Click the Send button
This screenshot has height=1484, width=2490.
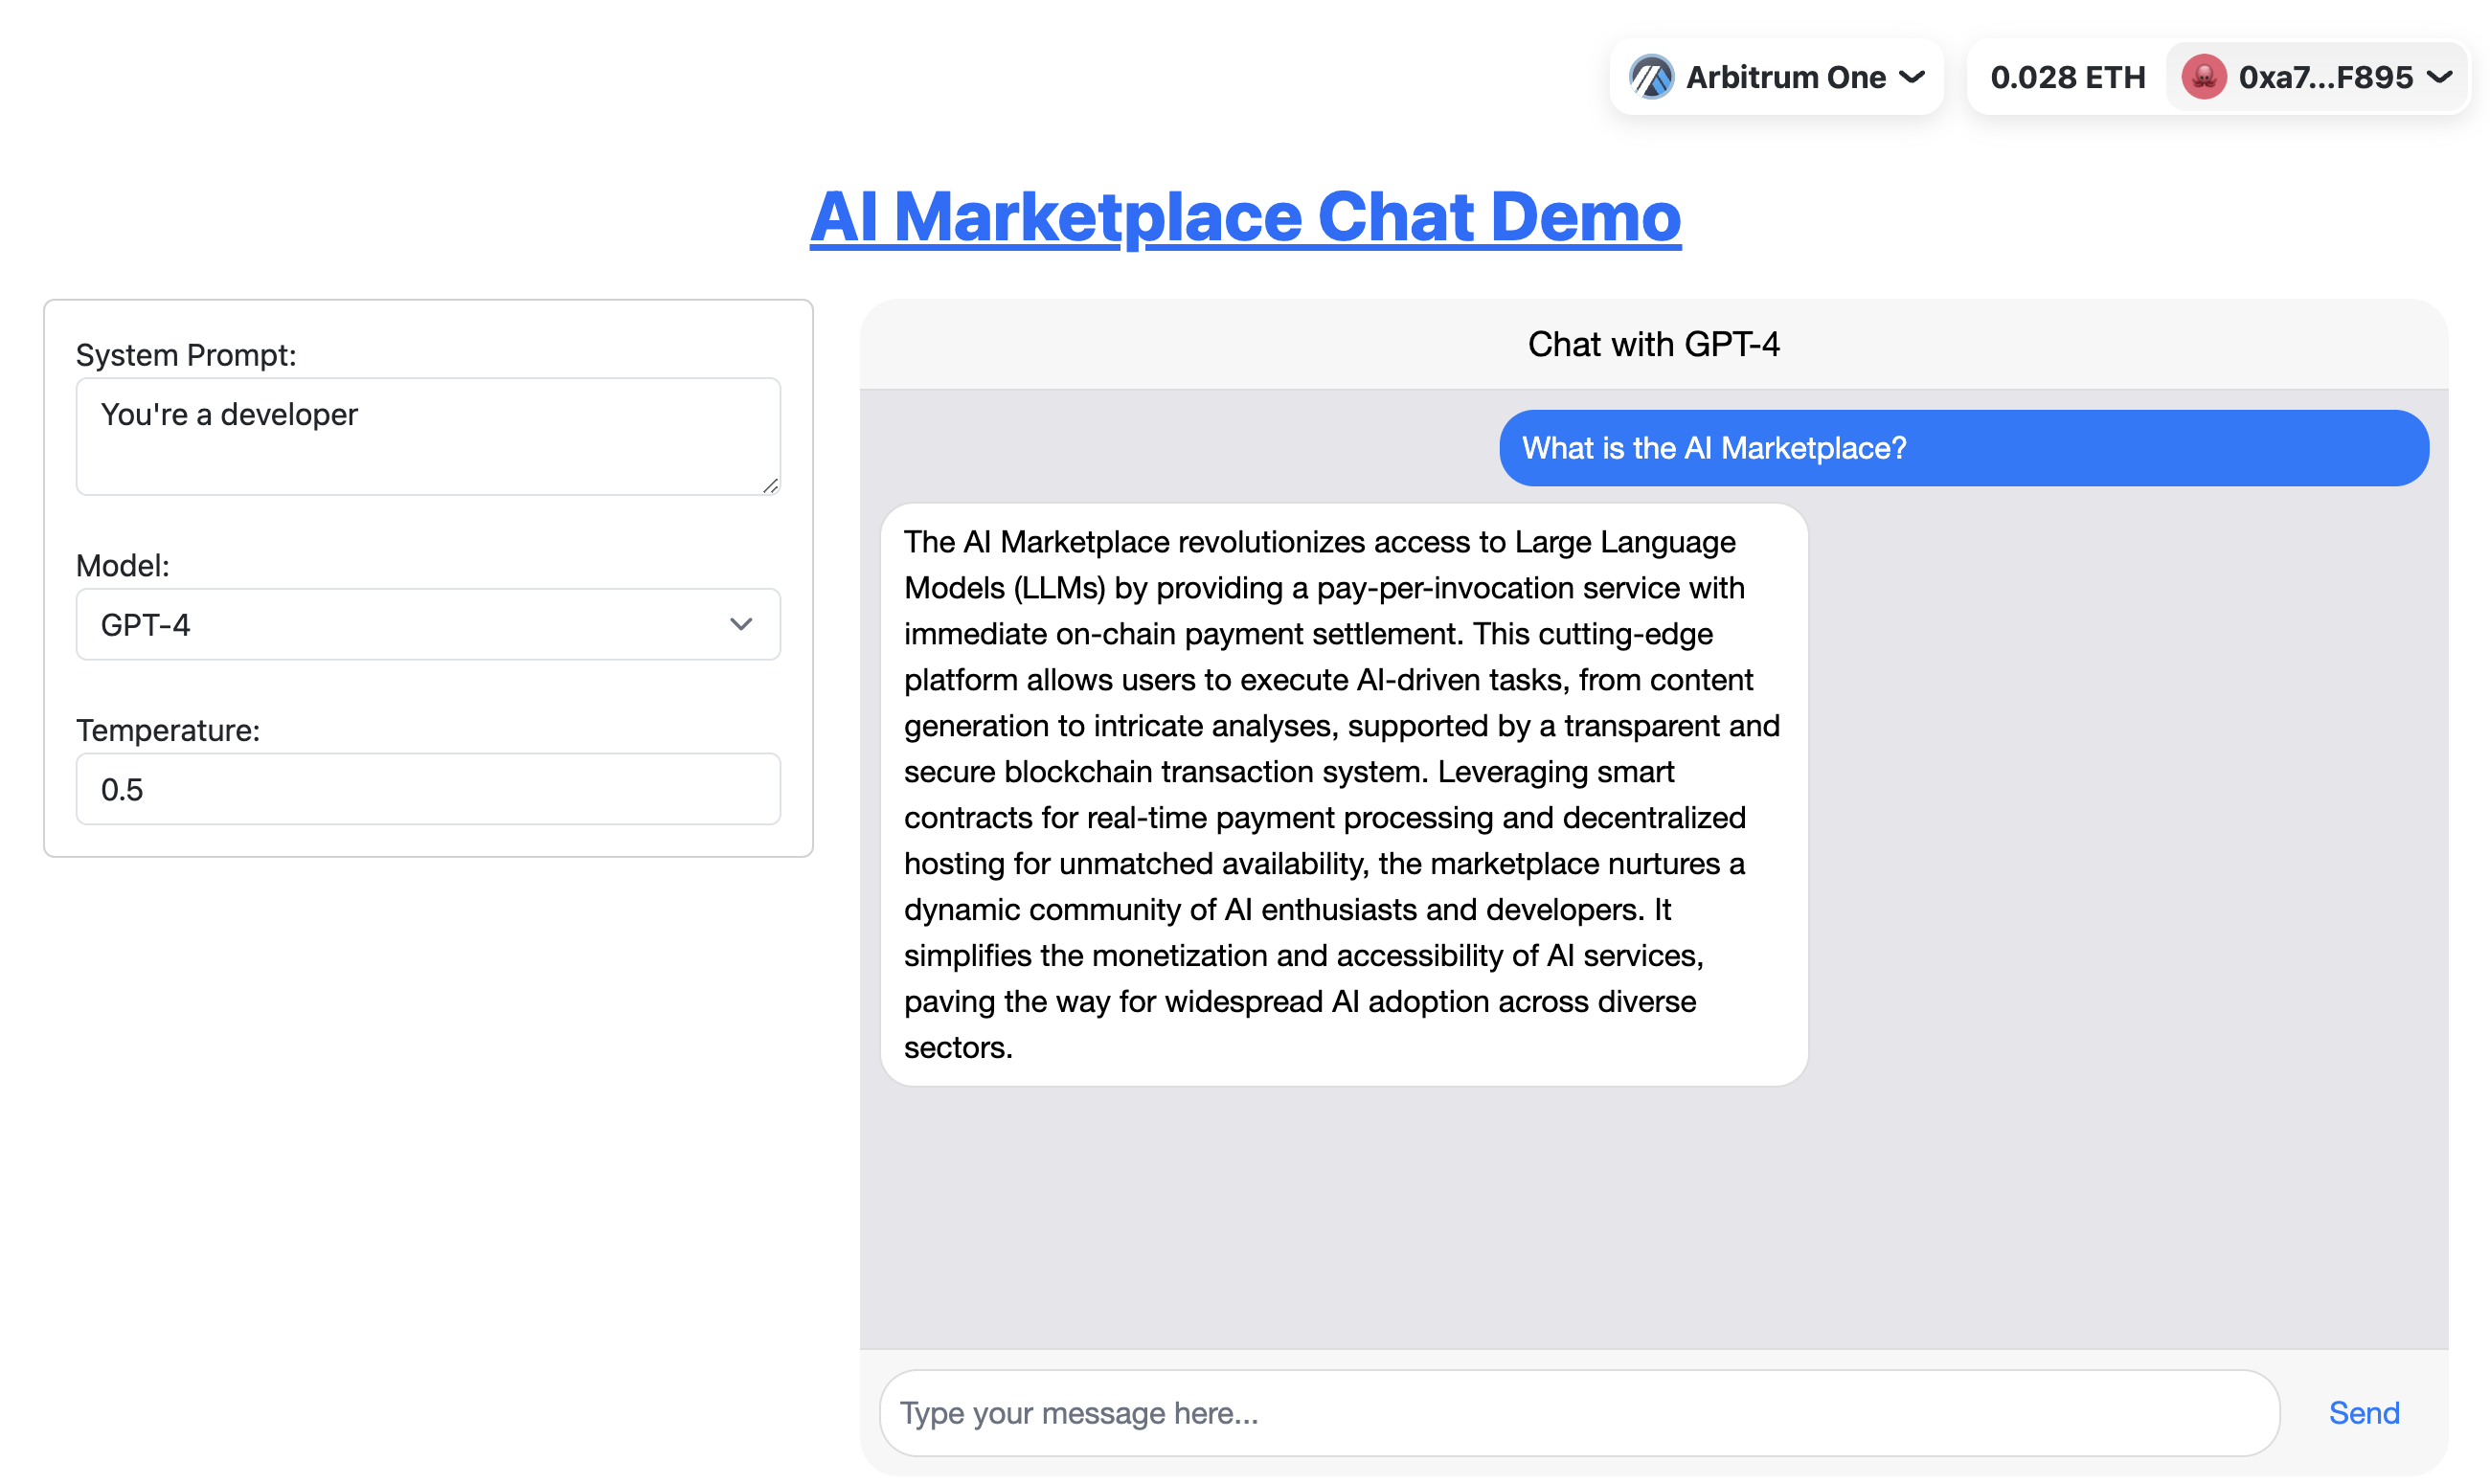point(2363,1412)
